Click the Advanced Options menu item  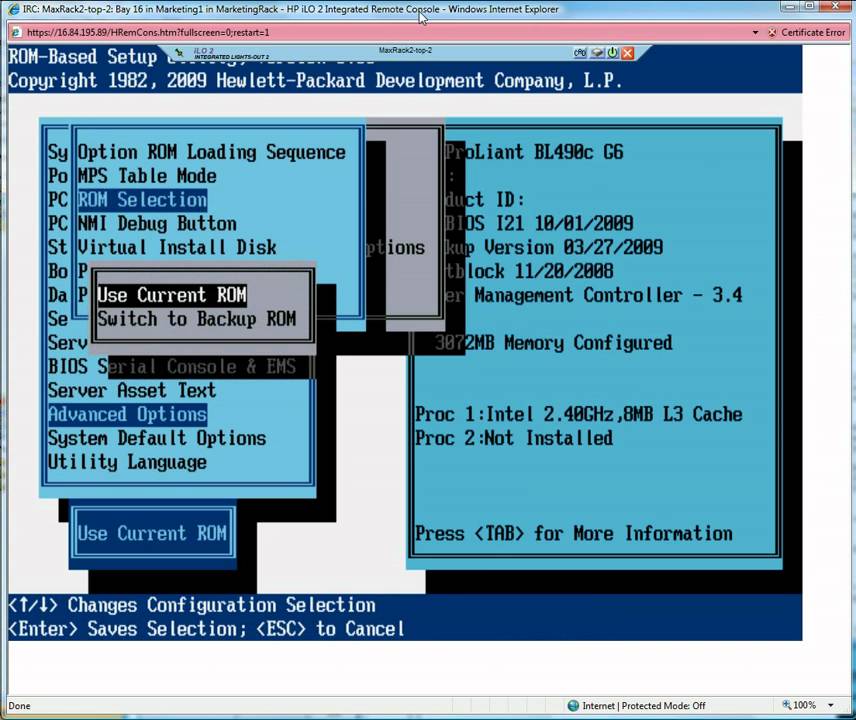tap(127, 414)
